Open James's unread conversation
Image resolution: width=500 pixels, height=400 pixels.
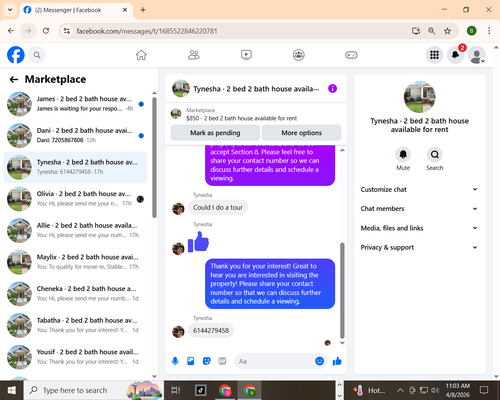tap(75, 104)
